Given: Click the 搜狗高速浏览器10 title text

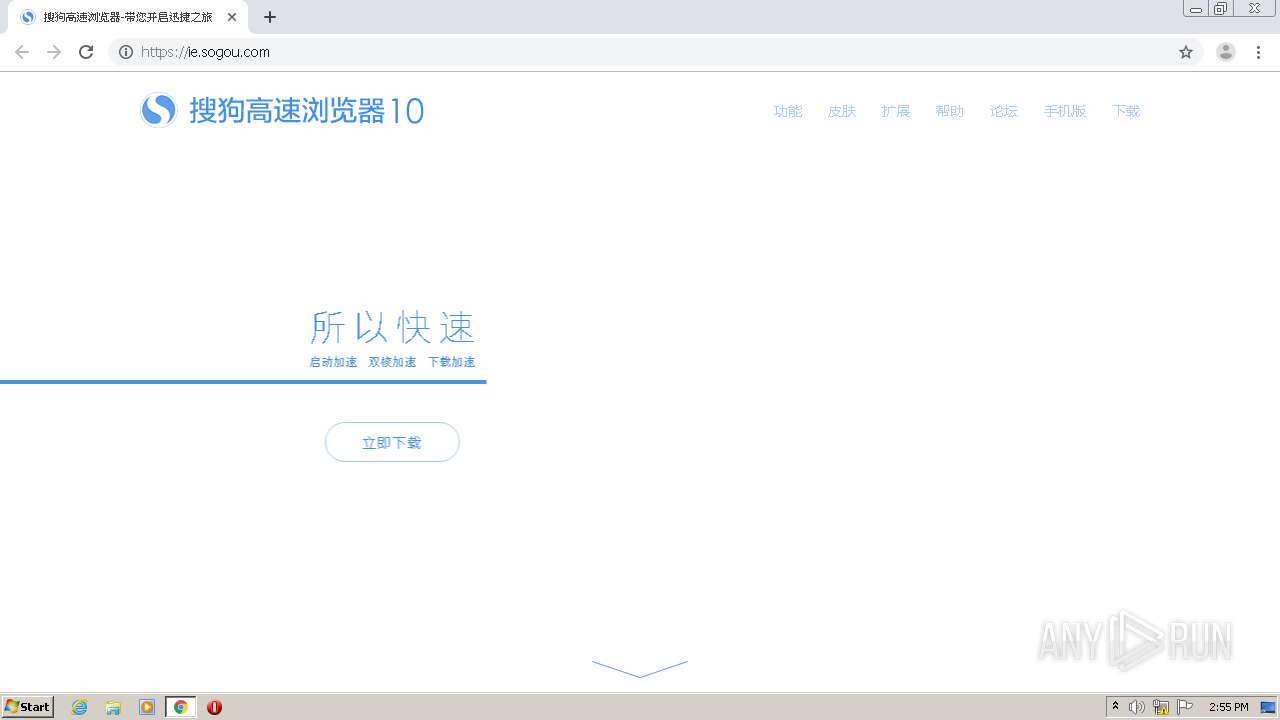Looking at the screenshot, I should pyautogui.click(x=307, y=110).
